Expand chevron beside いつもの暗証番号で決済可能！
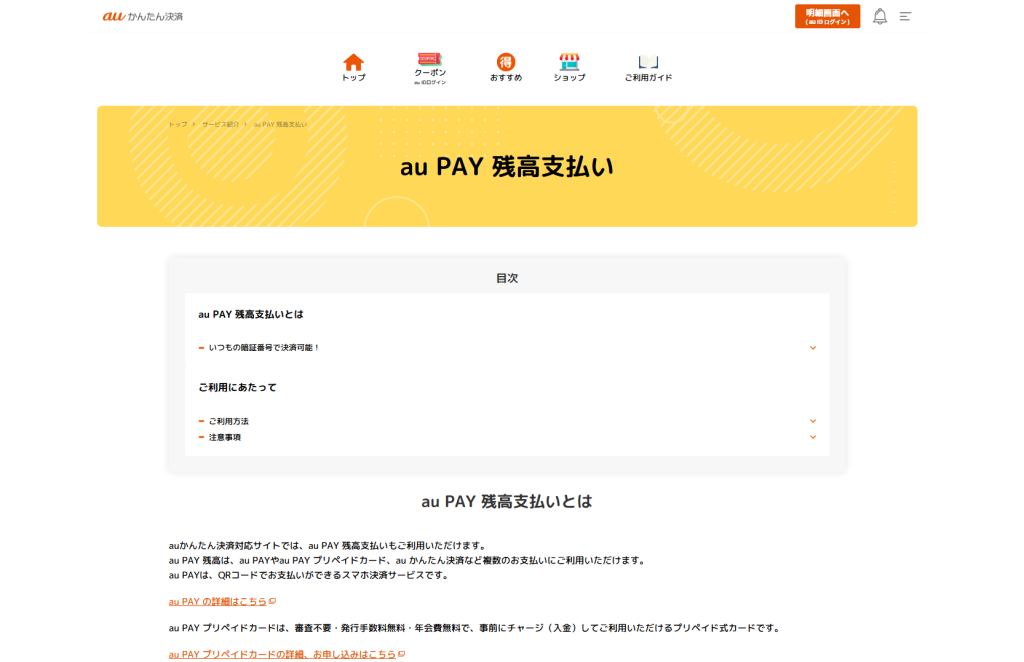The width and height of the screenshot is (1024, 662). point(812,348)
